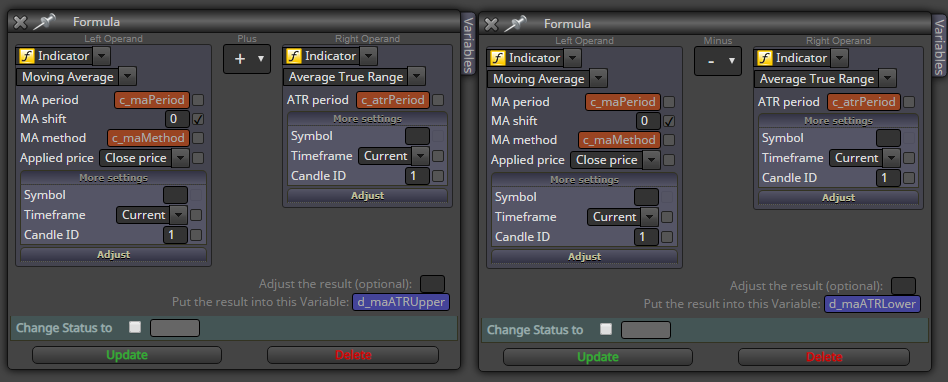Toggle ATR period checkbox in left window
This screenshot has width=948, height=382.
click(438, 100)
